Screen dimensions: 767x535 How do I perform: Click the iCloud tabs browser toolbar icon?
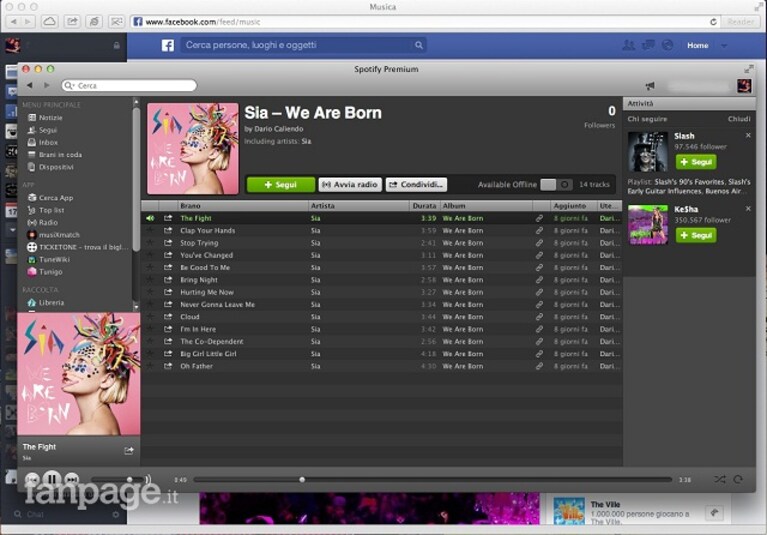[49, 22]
